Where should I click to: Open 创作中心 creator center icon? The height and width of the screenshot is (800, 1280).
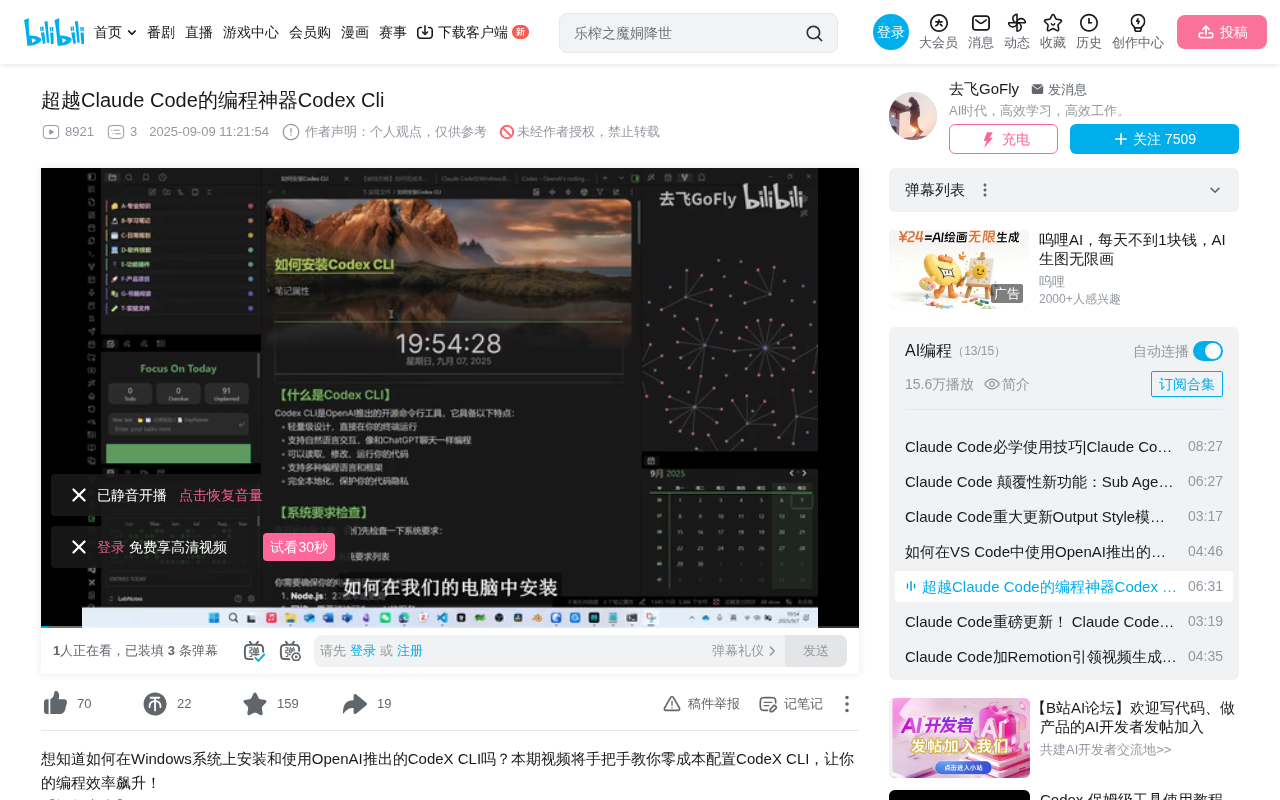click(1138, 32)
